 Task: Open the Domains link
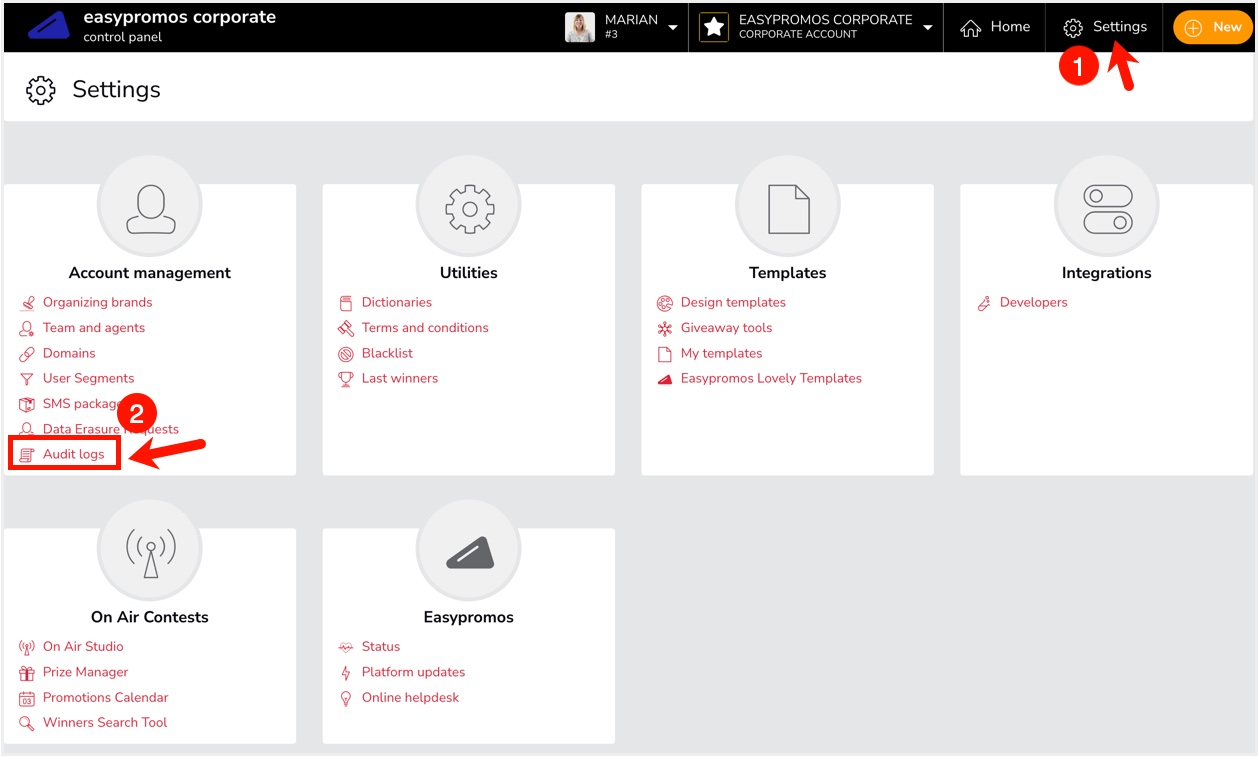pos(69,353)
